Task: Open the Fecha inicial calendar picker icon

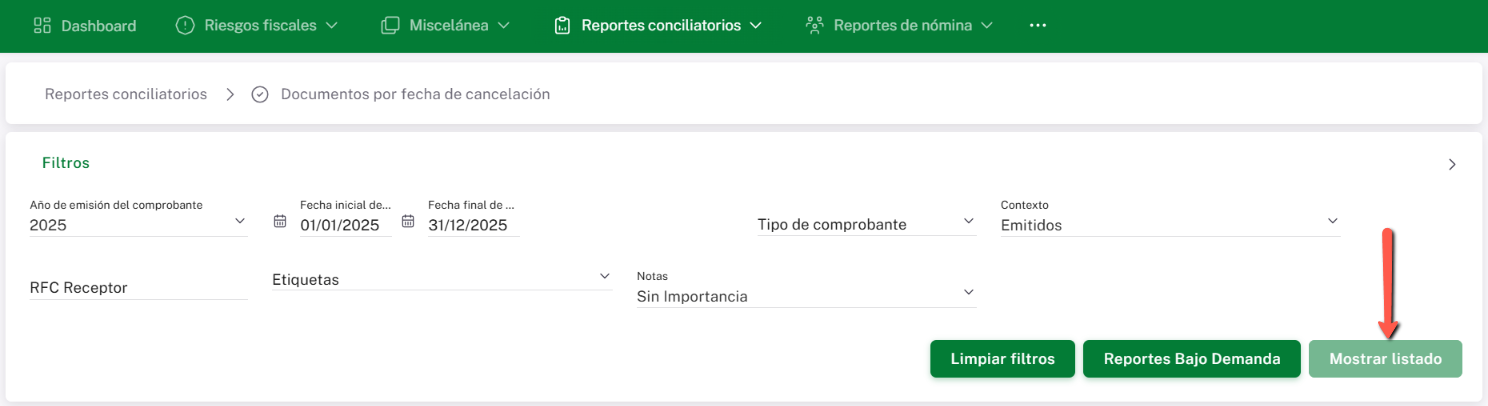Action: point(280,221)
